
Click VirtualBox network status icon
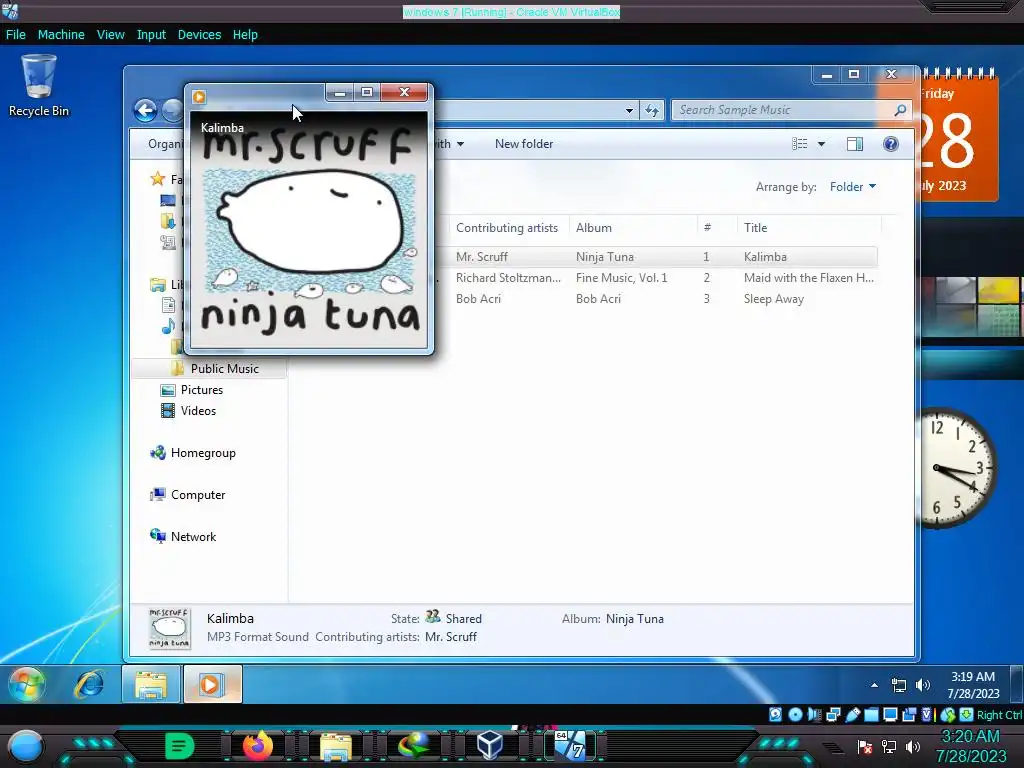click(x=833, y=714)
